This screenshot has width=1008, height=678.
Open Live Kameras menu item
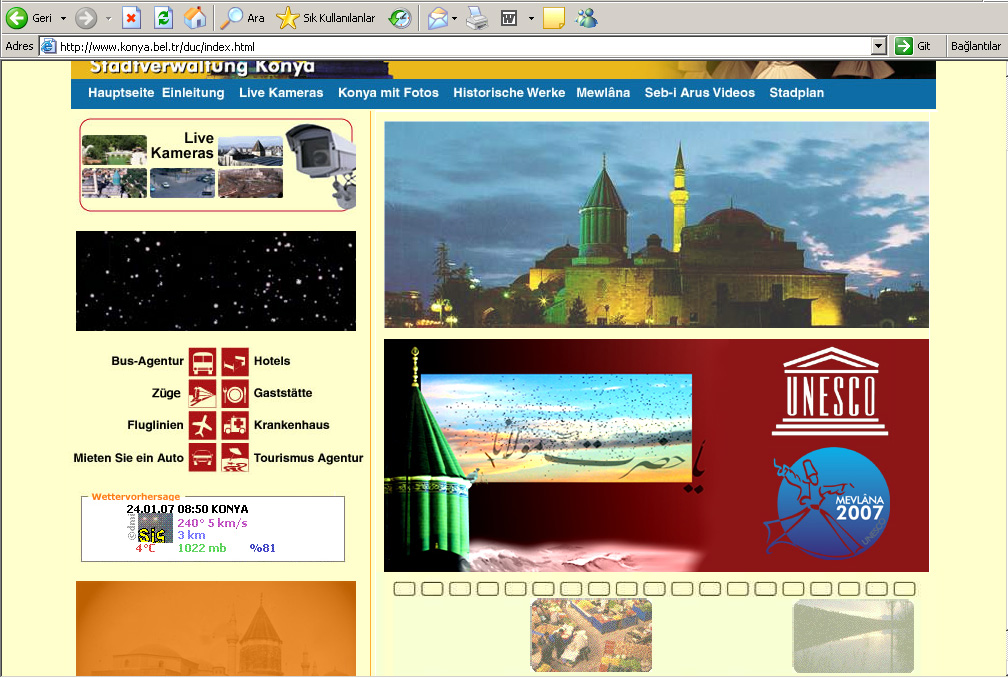[281, 93]
